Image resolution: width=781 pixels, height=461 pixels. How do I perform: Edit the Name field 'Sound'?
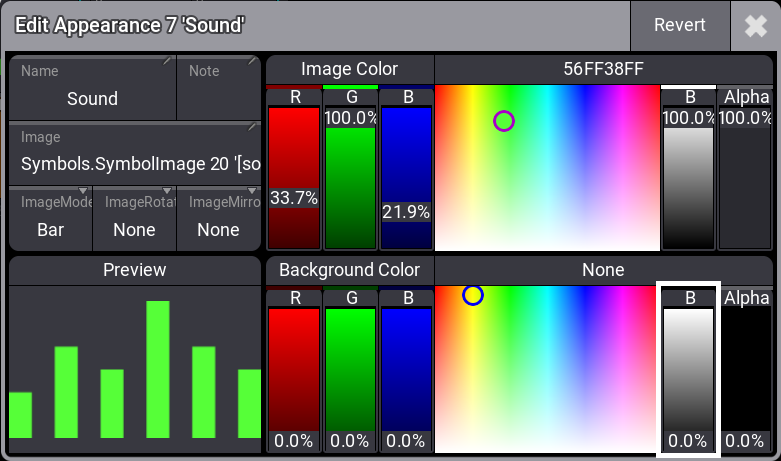click(92, 87)
